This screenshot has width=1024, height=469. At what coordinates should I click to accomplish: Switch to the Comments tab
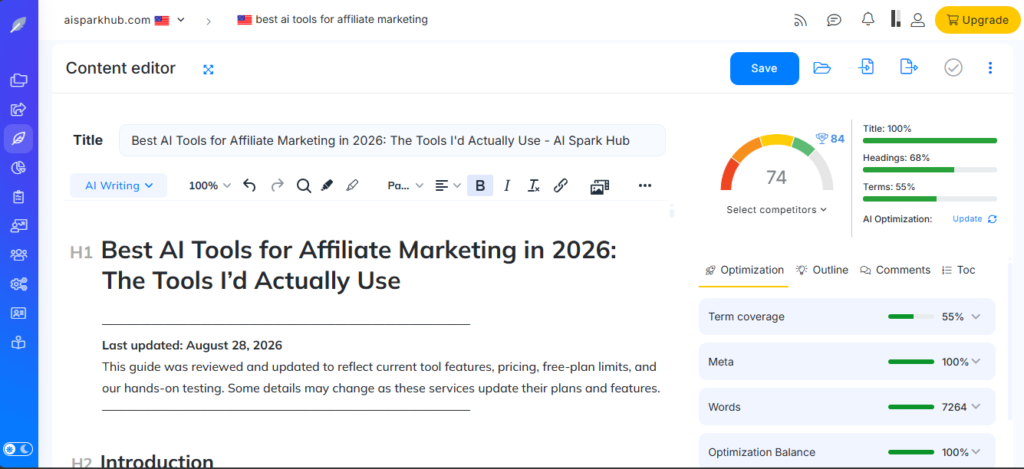click(895, 270)
